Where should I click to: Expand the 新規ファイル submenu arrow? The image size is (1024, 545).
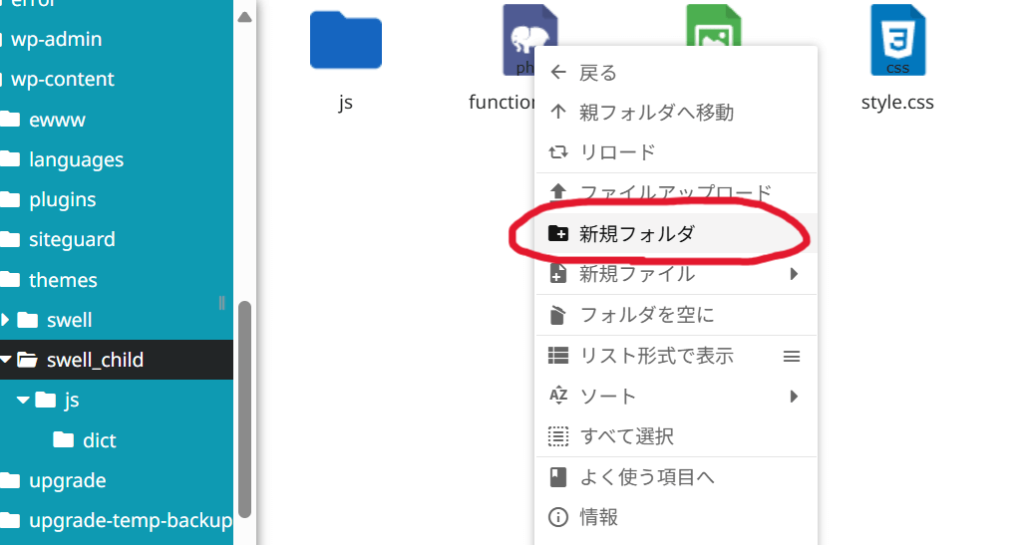pos(794,274)
